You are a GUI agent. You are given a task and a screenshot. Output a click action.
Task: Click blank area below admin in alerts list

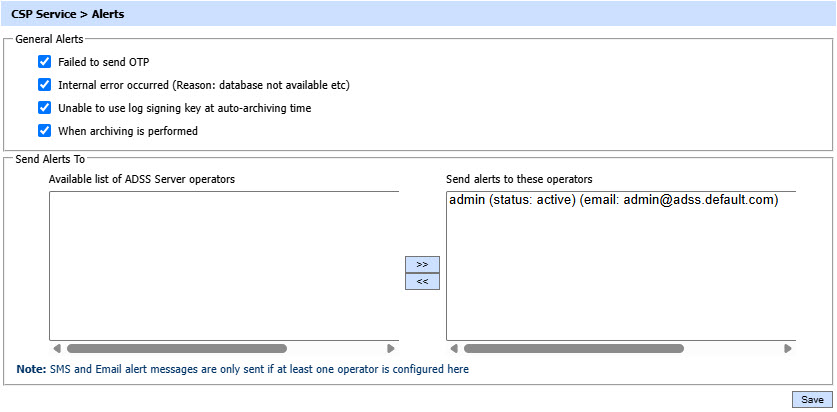coord(620,280)
